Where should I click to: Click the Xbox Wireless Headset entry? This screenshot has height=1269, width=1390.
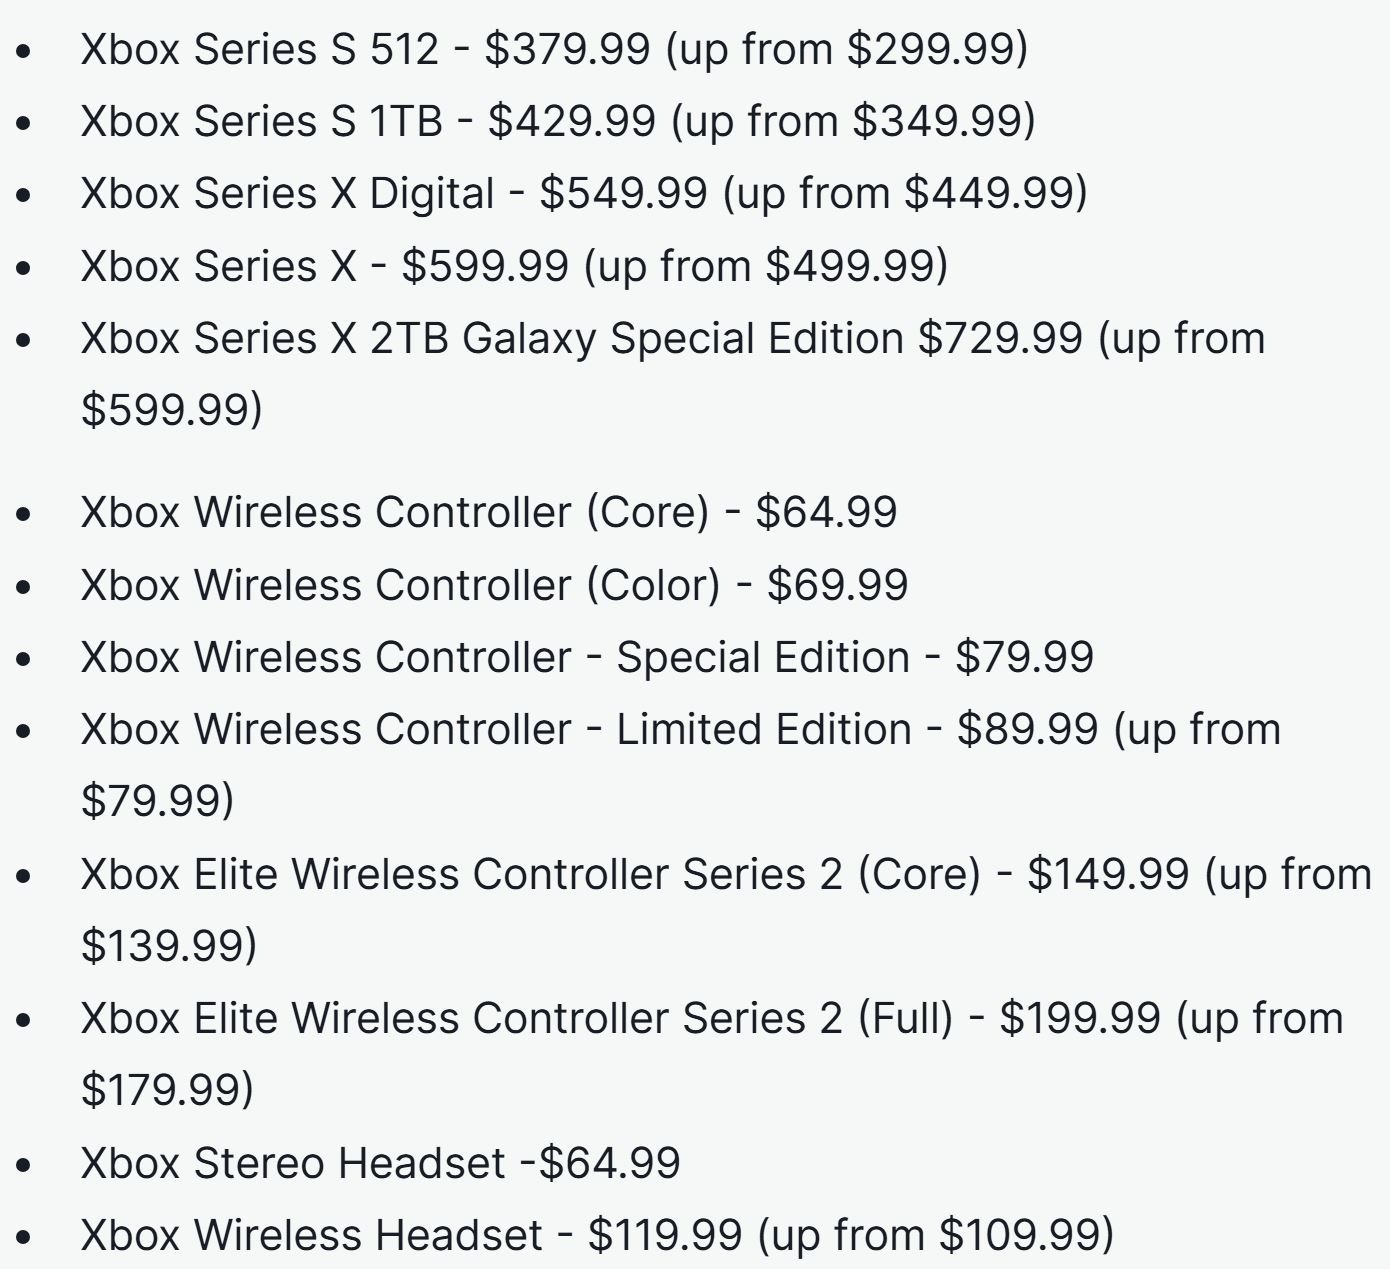[x=311, y=1235]
